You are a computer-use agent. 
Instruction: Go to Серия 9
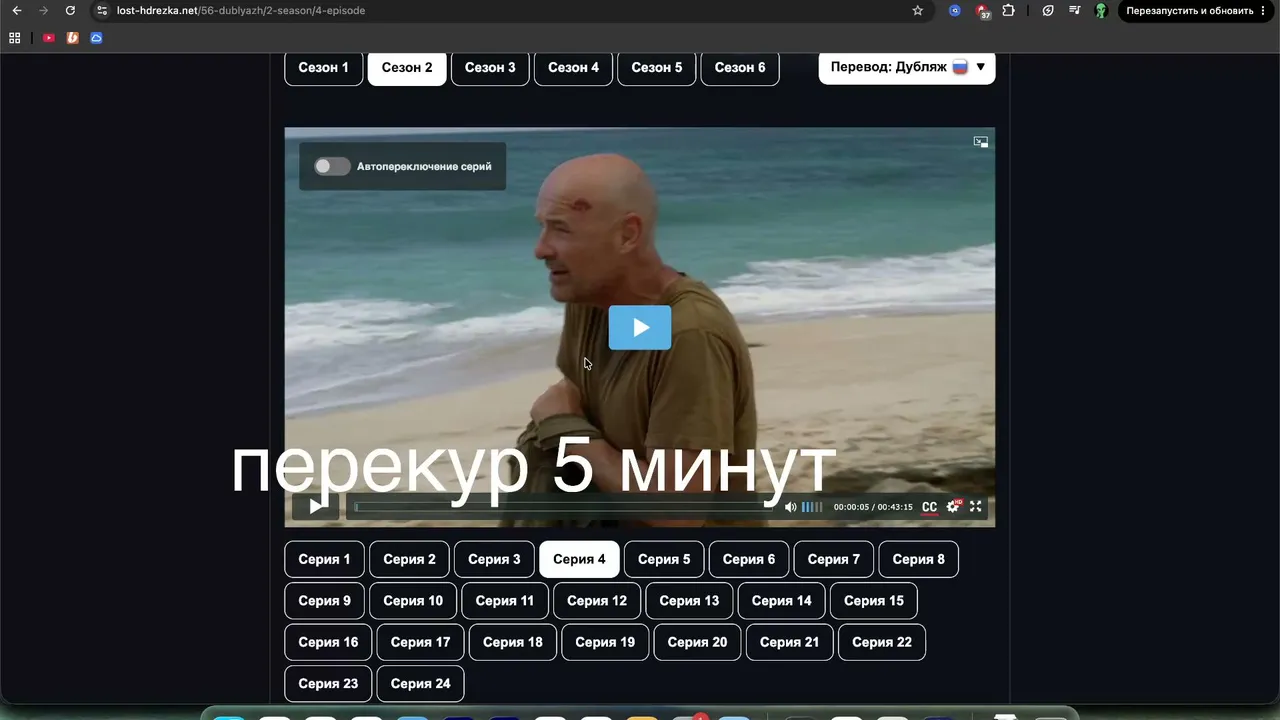tap(325, 600)
